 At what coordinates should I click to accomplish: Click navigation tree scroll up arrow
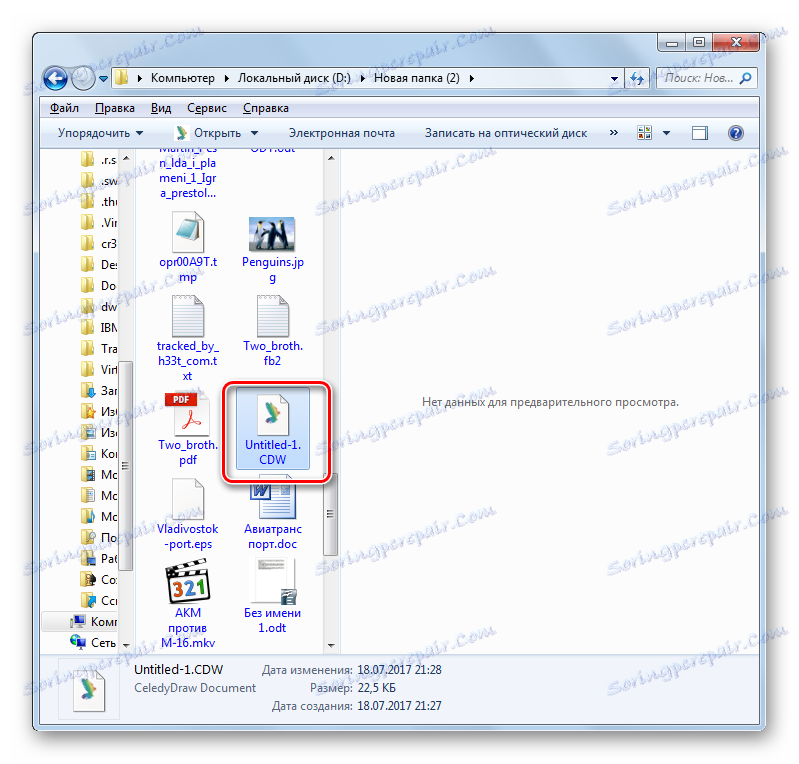[x=126, y=159]
